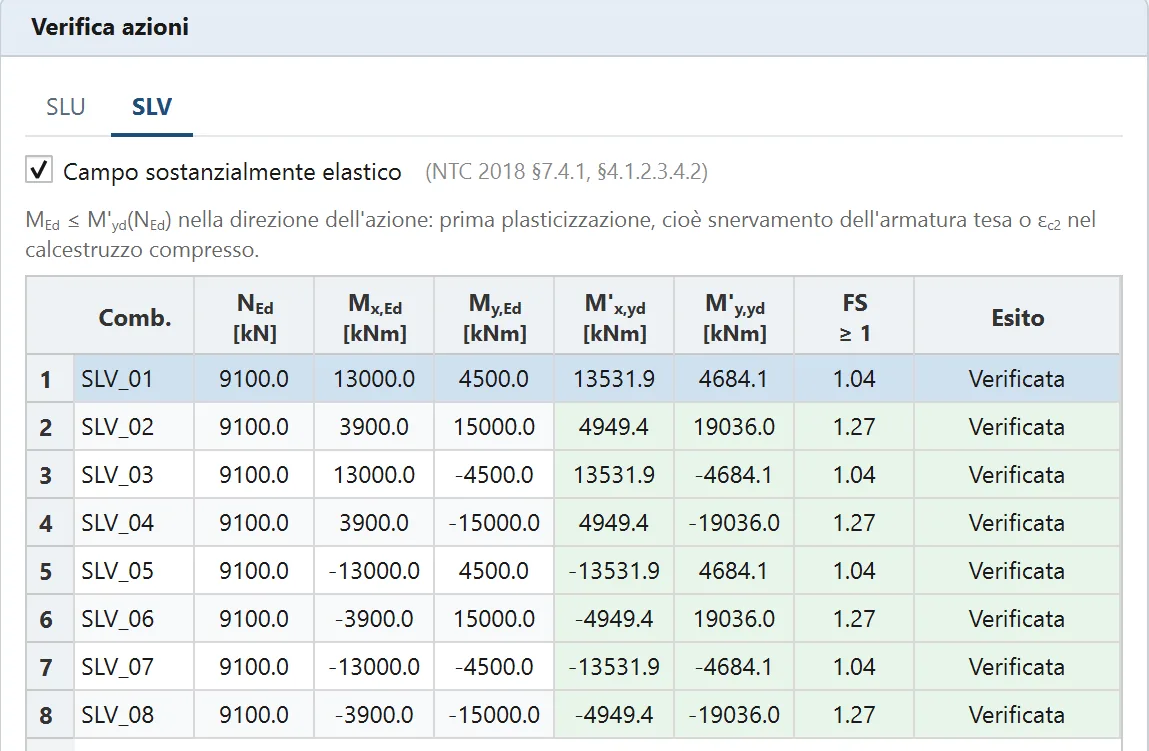
Task: Click the SLV_06 combination cell
Action: pos(134,618)
